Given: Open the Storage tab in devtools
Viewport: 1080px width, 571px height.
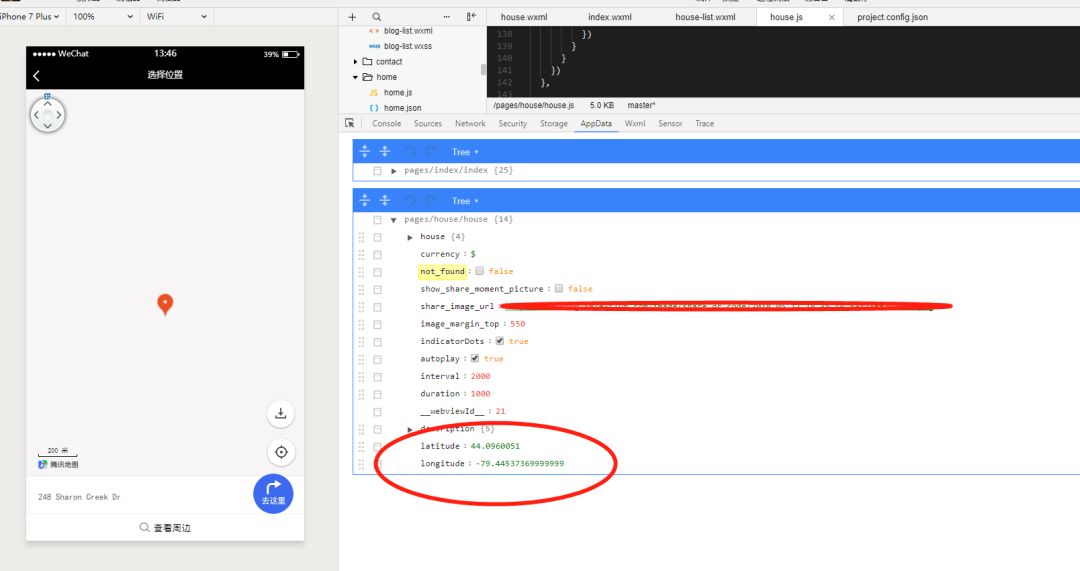Looking at the screenshot, I should (x=554, y=123).
